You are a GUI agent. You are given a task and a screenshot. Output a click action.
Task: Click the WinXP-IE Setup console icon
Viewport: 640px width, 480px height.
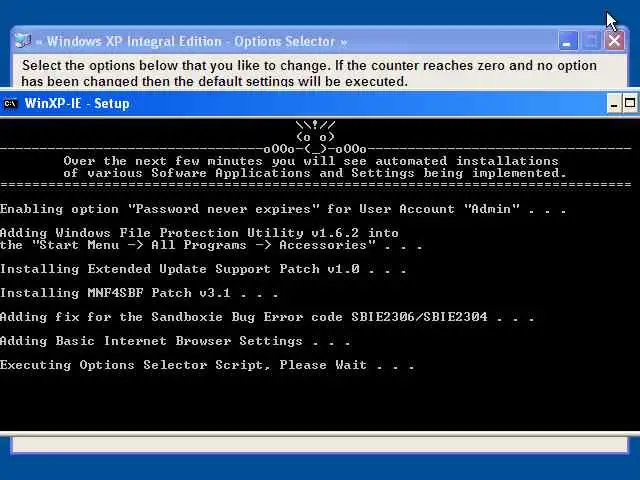click(x=10, y=104)
